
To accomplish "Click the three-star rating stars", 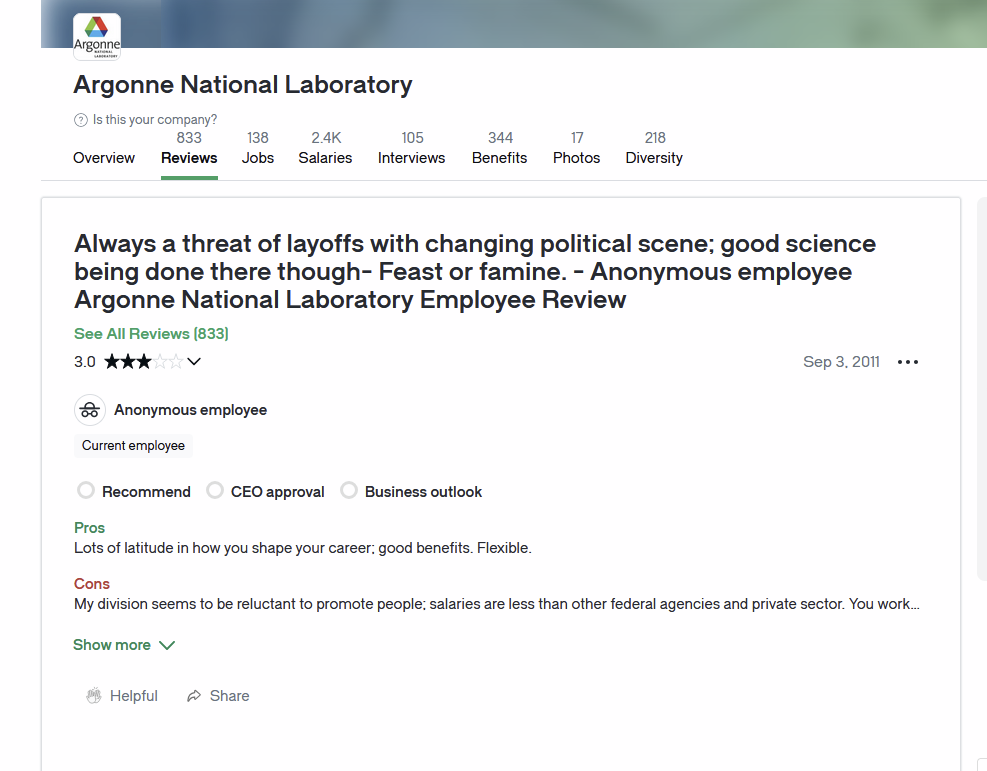I will (x=143, y=362).
